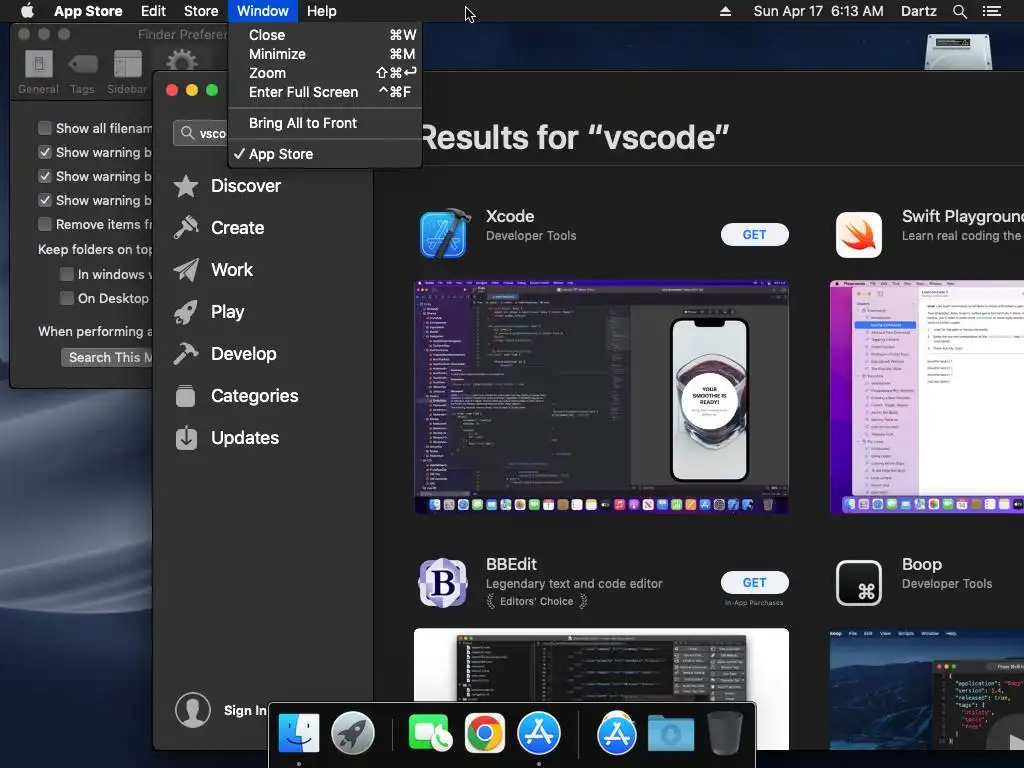Open the Trash in the Dock
This screenshot has width=1024, height=768.
[x=725, y=733]
